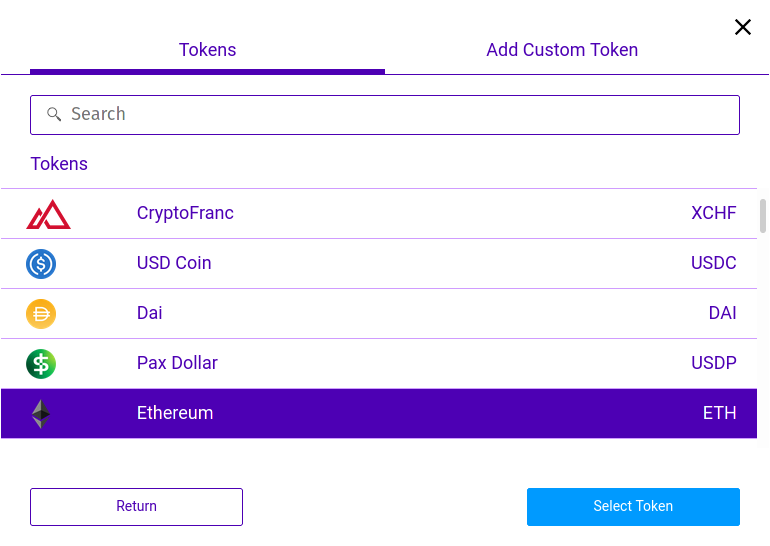This screenshot has width=770, height=546.
Task: Open the Add Custom Token tab
Action: click(x=562, y=50)
